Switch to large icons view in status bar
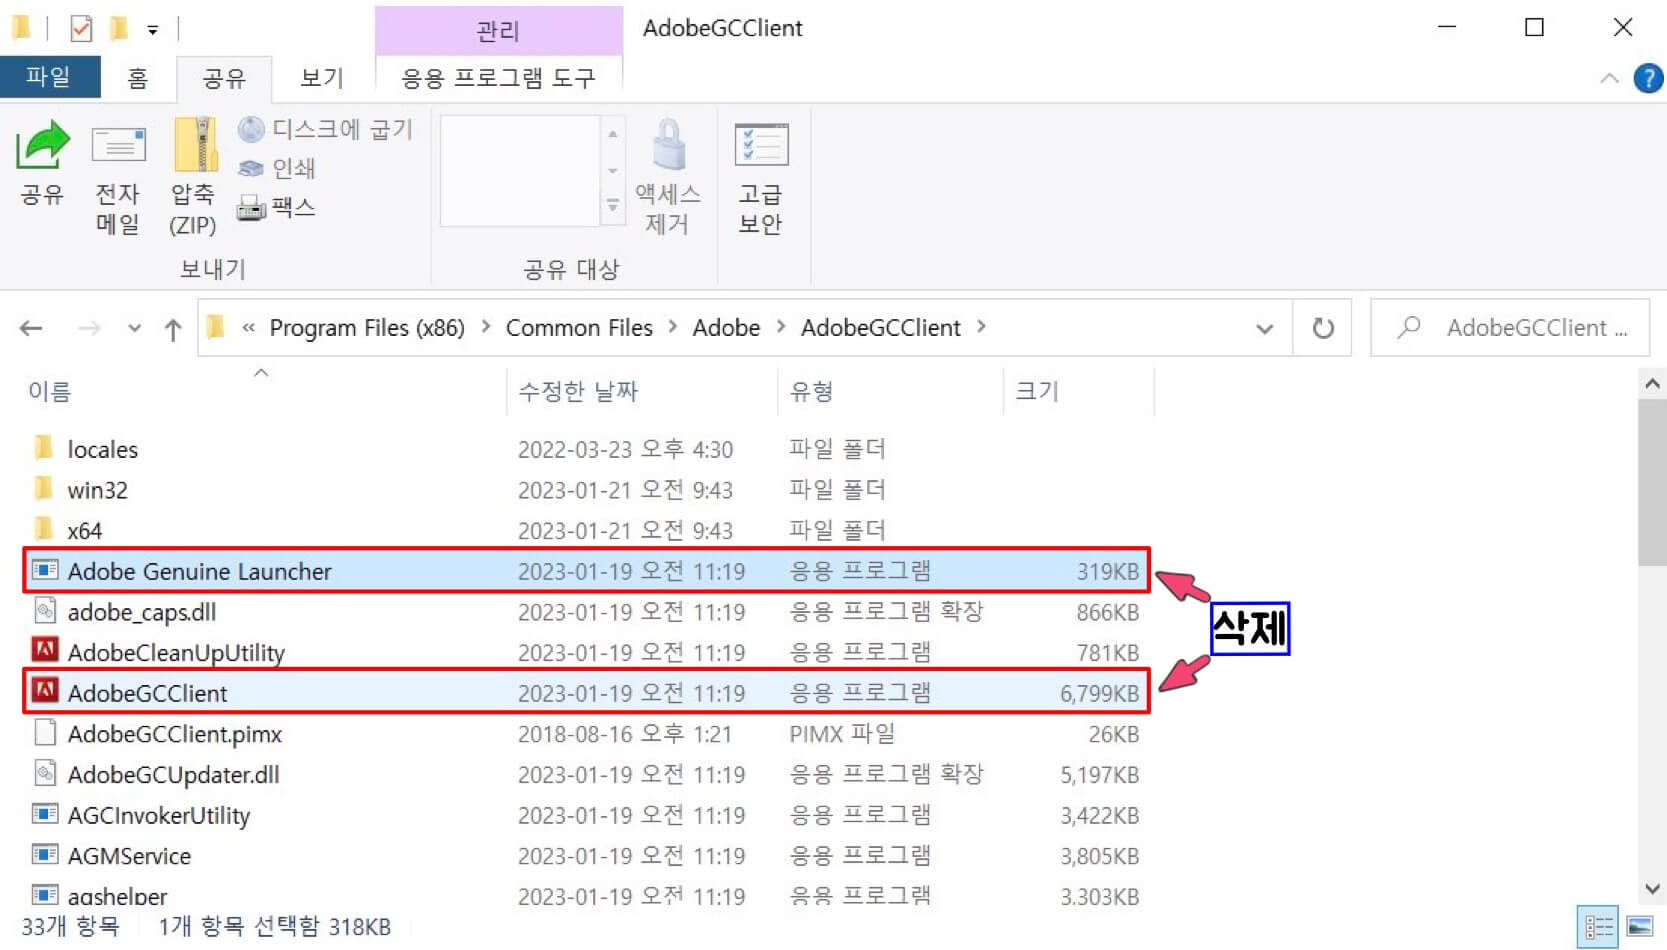The image size is (1667, 950). (1640, 927)
